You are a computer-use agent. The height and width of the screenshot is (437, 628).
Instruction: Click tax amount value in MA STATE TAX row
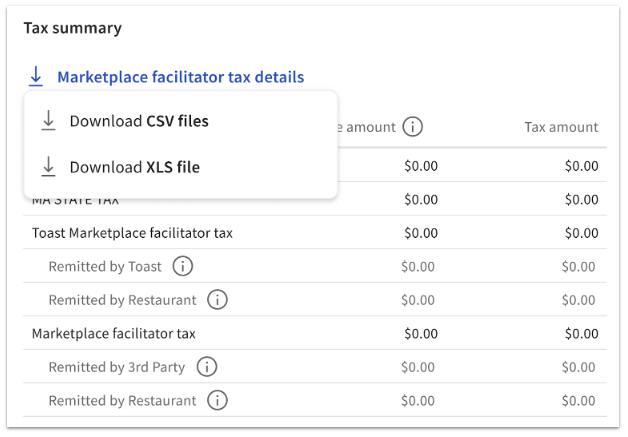click(x=581, y=199)
